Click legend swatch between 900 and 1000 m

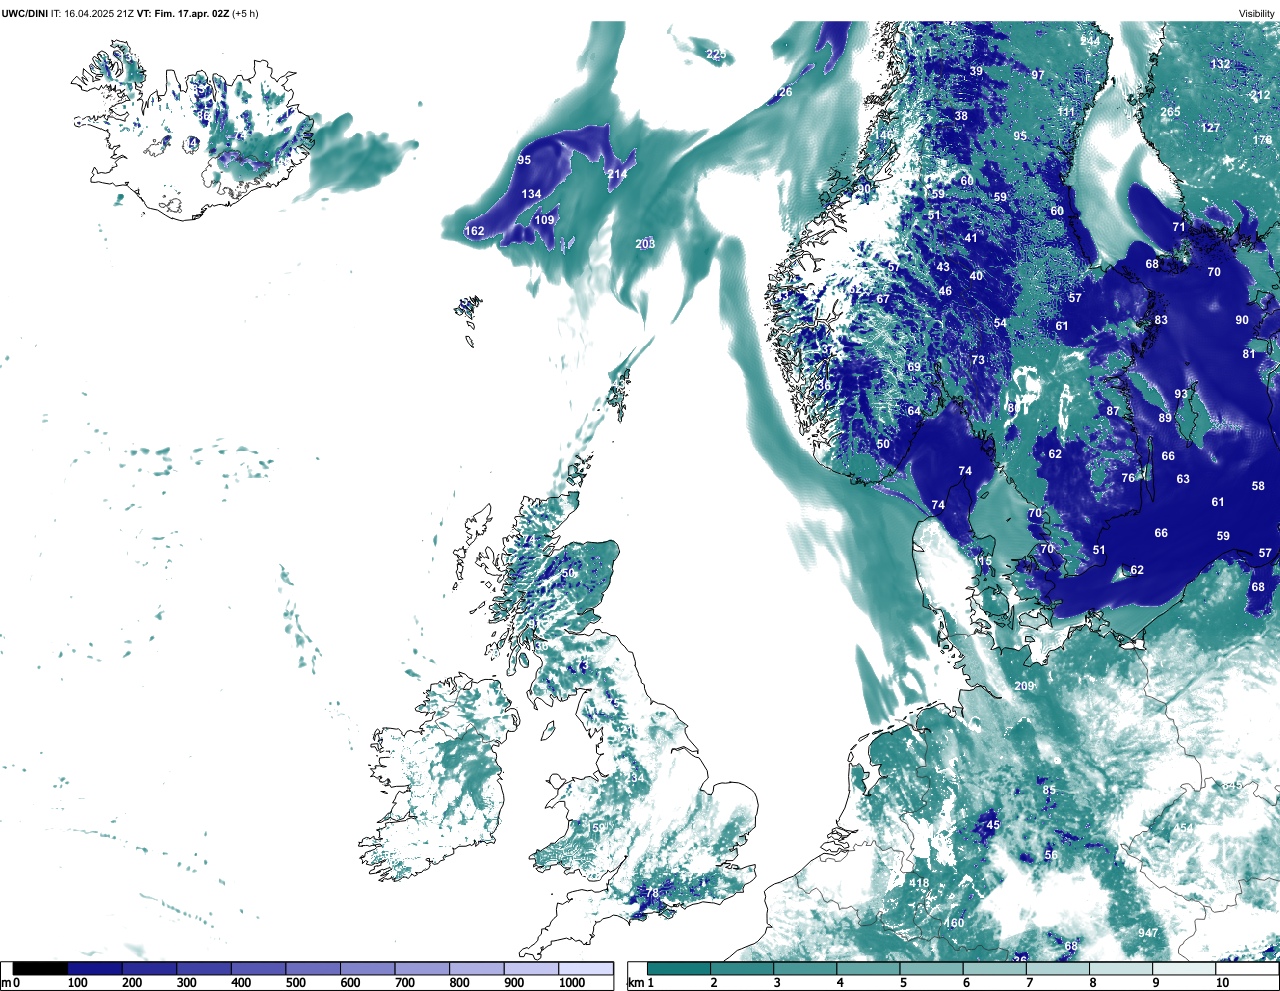pyautogui.click(x=531, y=969)
